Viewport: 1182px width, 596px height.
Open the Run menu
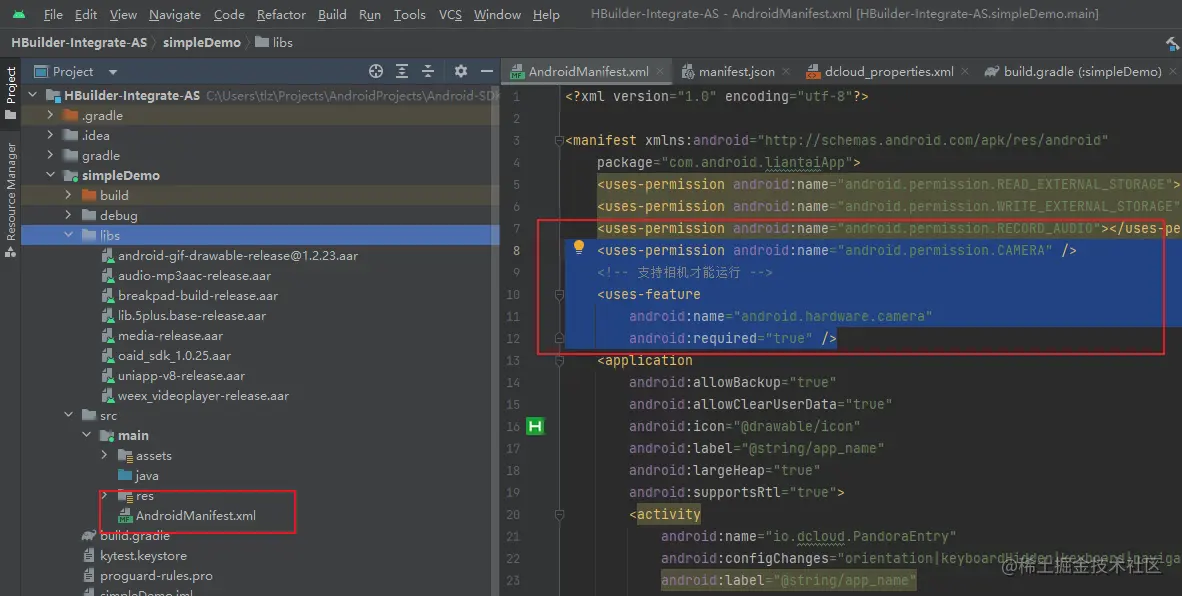[370, 14]
